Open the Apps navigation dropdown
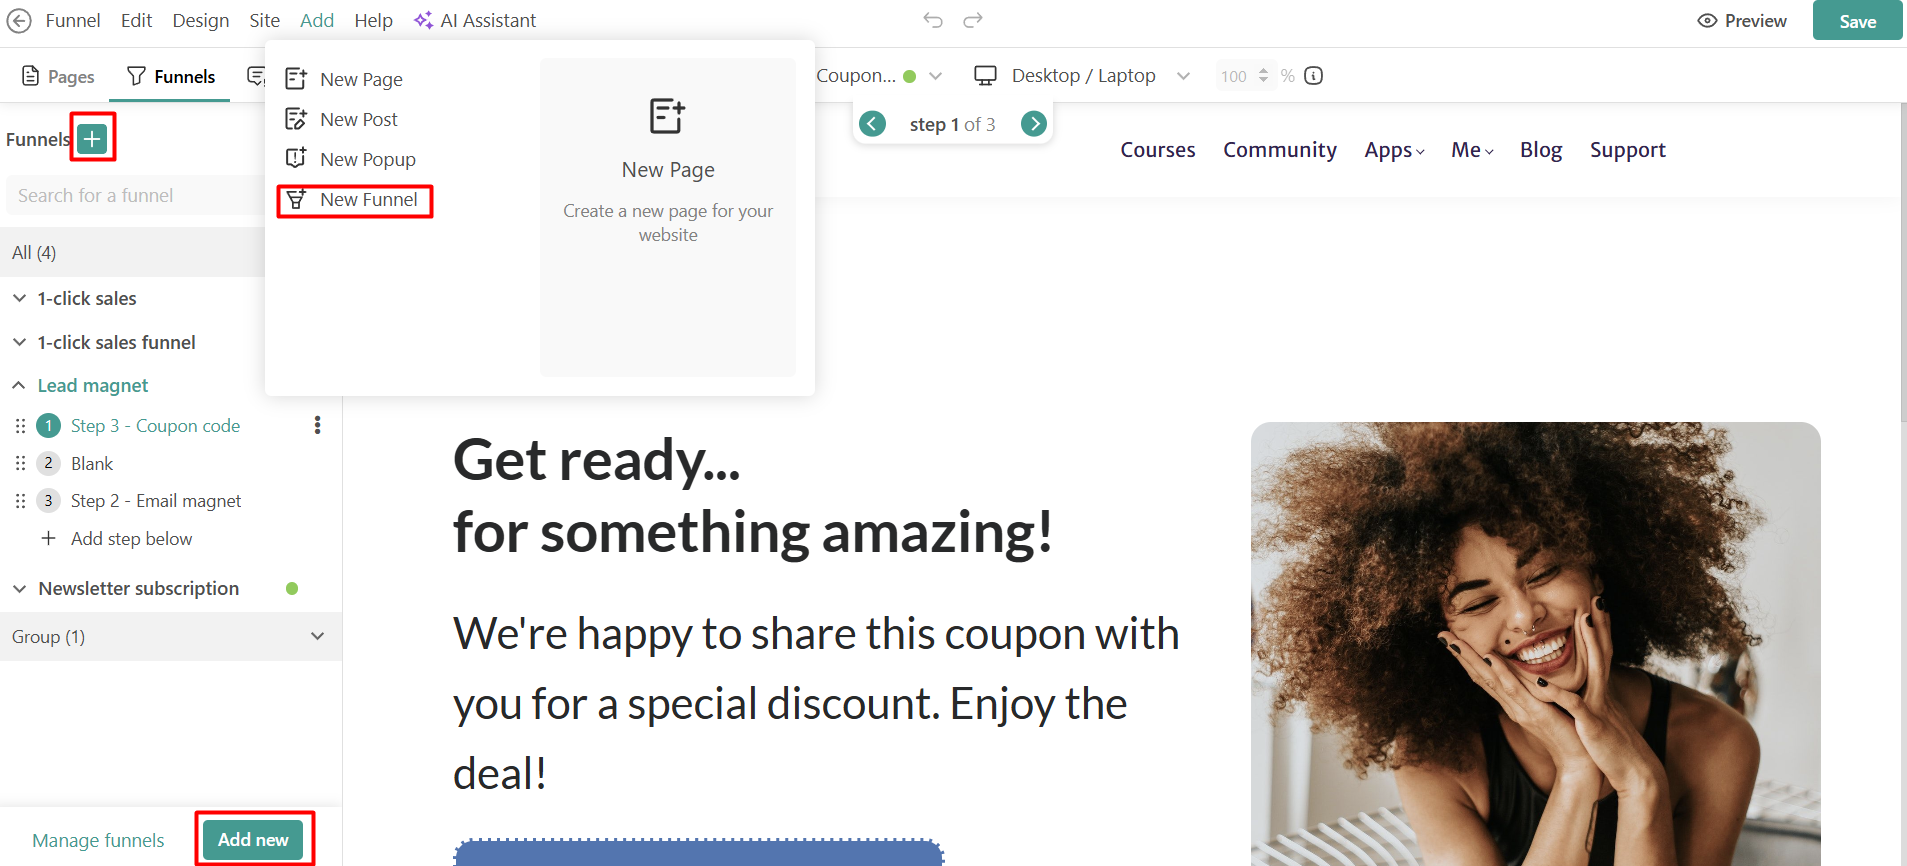 [x=1394, y=150]
